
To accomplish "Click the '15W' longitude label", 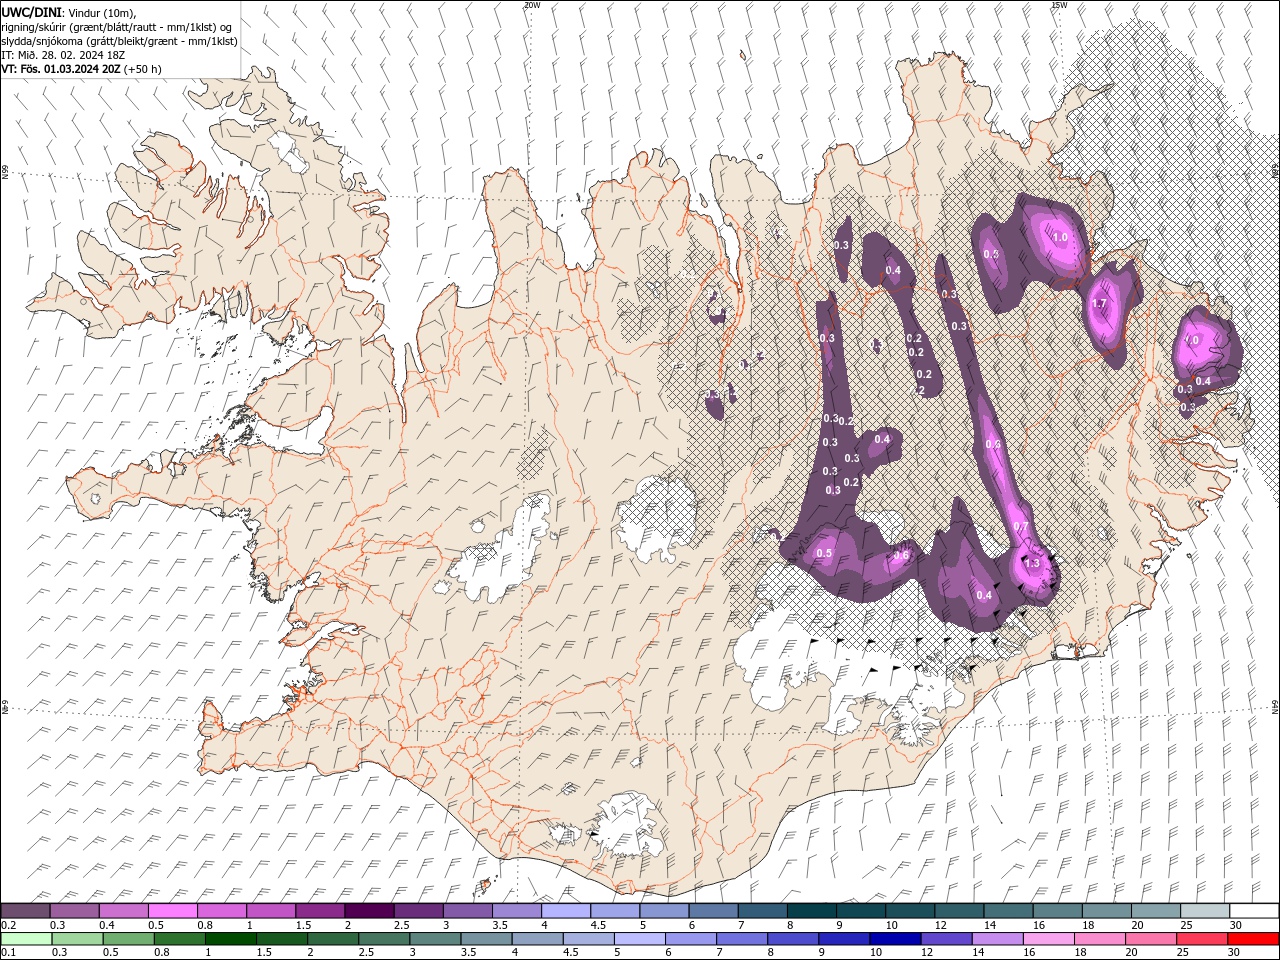I will pyautogui.click(x=1059, y=5).
